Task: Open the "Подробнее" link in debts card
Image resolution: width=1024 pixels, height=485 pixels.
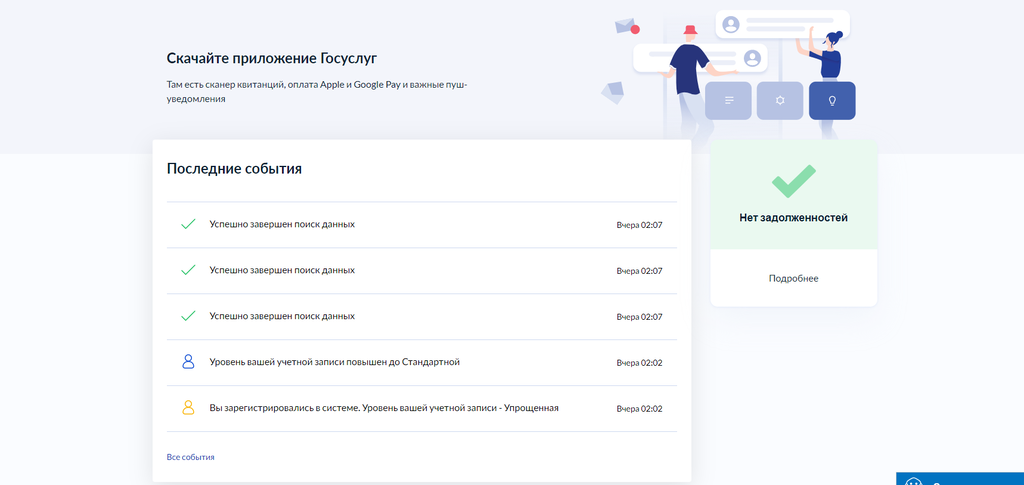Action: 793,278
